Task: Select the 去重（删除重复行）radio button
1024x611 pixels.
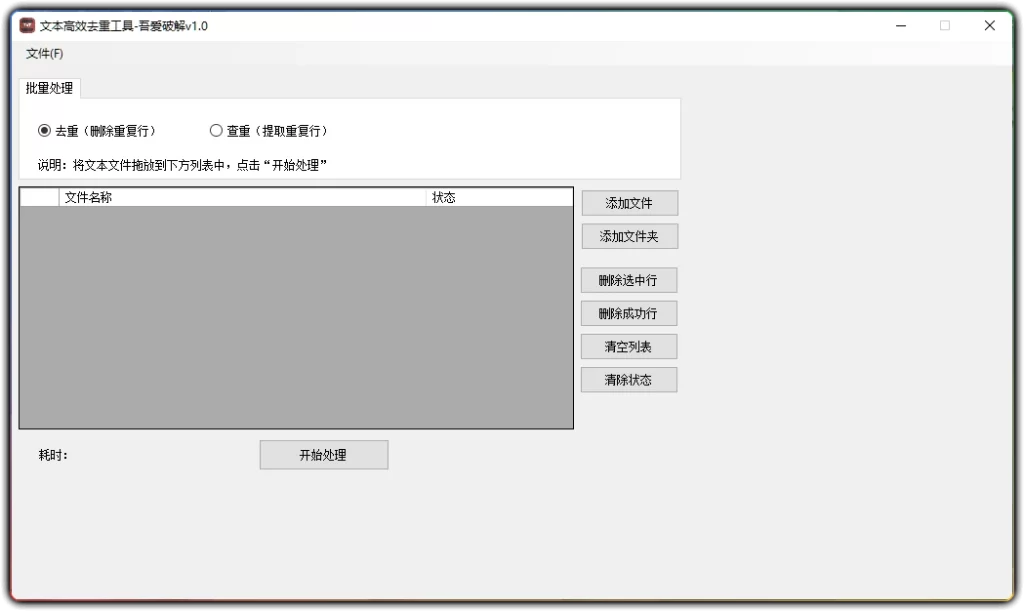Action: 42,130
